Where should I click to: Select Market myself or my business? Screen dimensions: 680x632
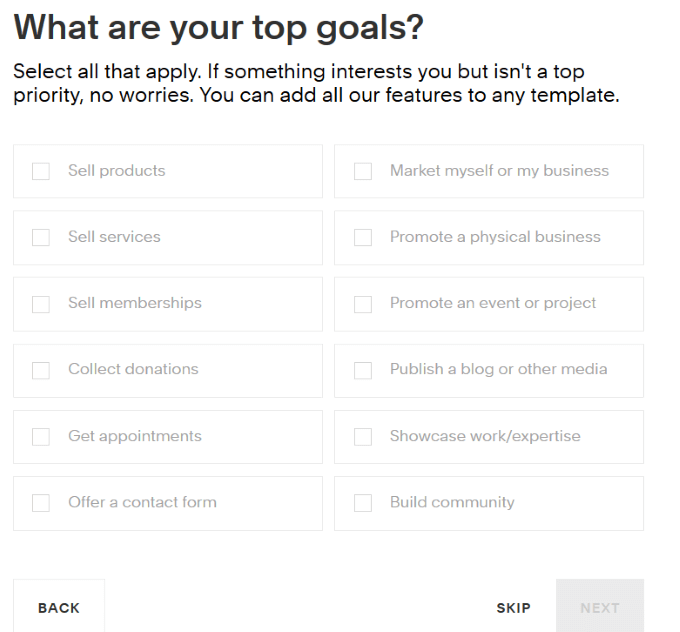pos(363,171)
